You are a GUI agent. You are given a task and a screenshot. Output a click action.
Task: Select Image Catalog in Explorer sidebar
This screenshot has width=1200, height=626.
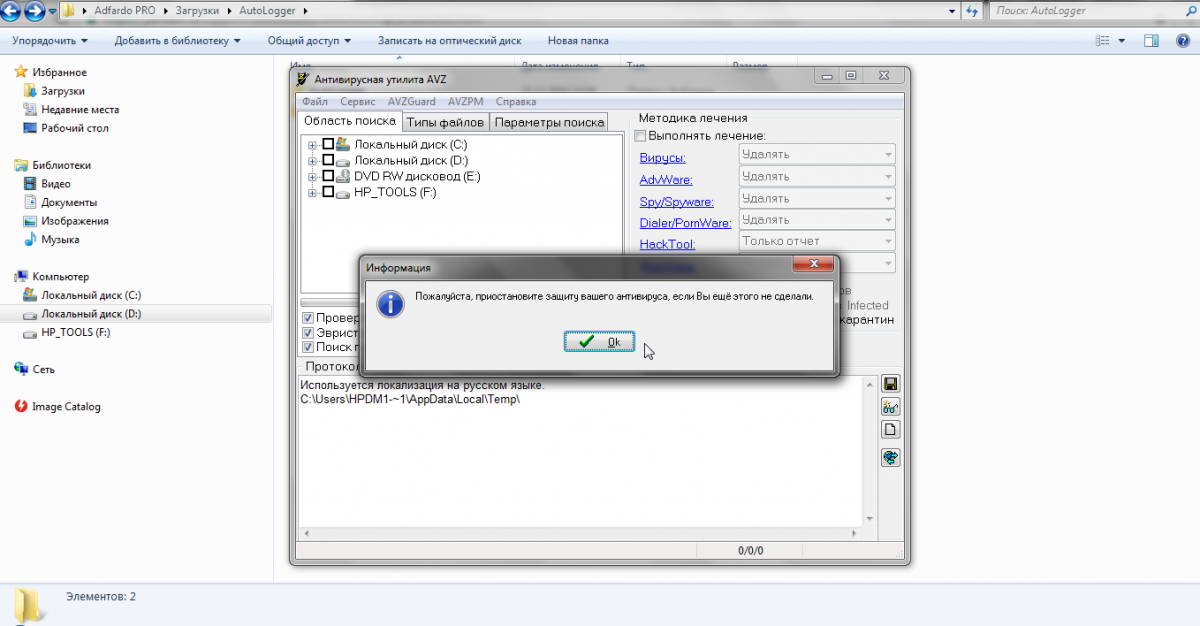pos(58,407)
